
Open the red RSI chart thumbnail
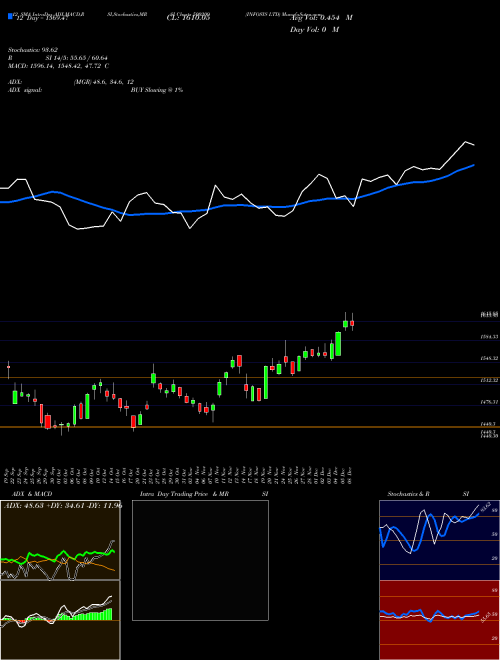pos(439,620)
